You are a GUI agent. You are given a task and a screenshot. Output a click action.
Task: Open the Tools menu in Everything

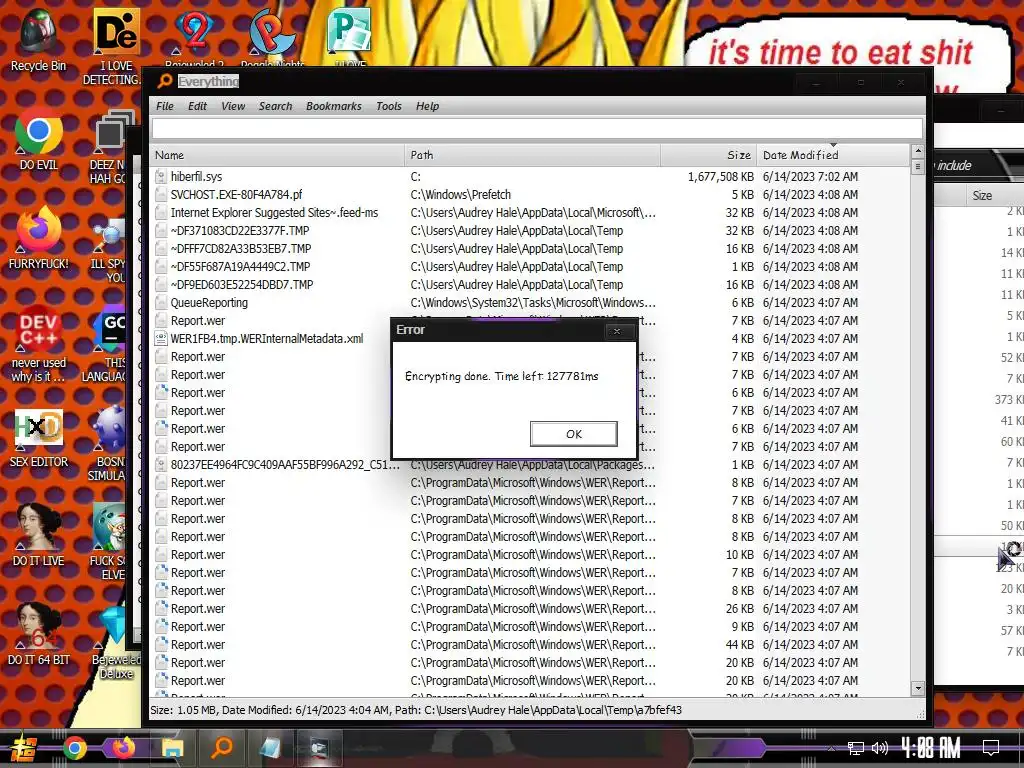click(x=389, y=106)
